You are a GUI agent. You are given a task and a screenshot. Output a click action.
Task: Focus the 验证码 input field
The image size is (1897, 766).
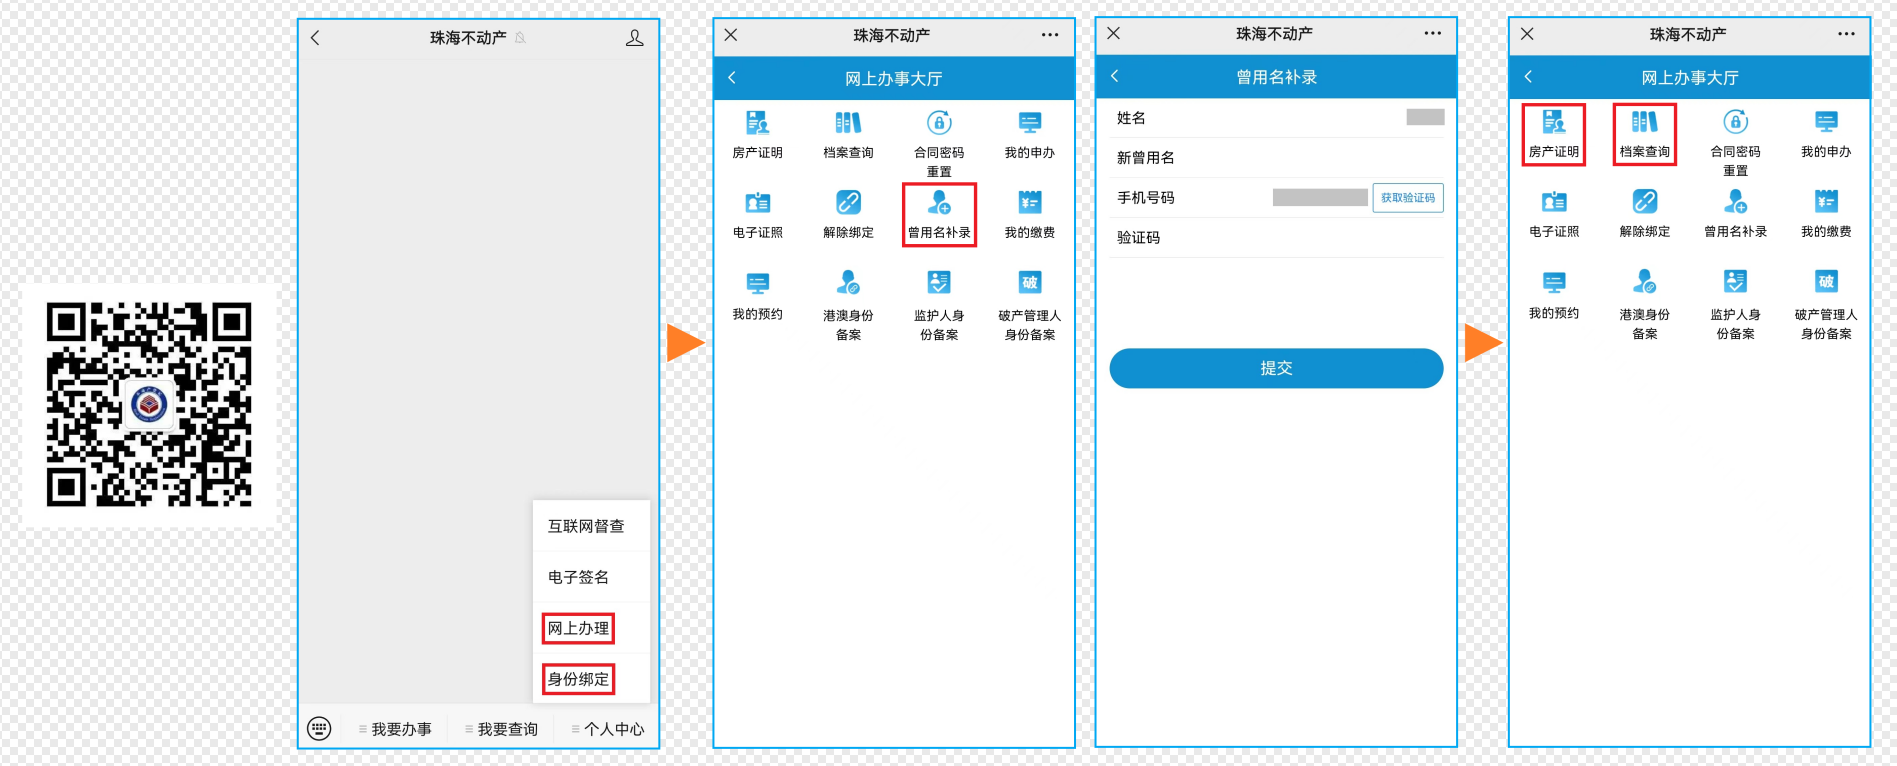1300,238
